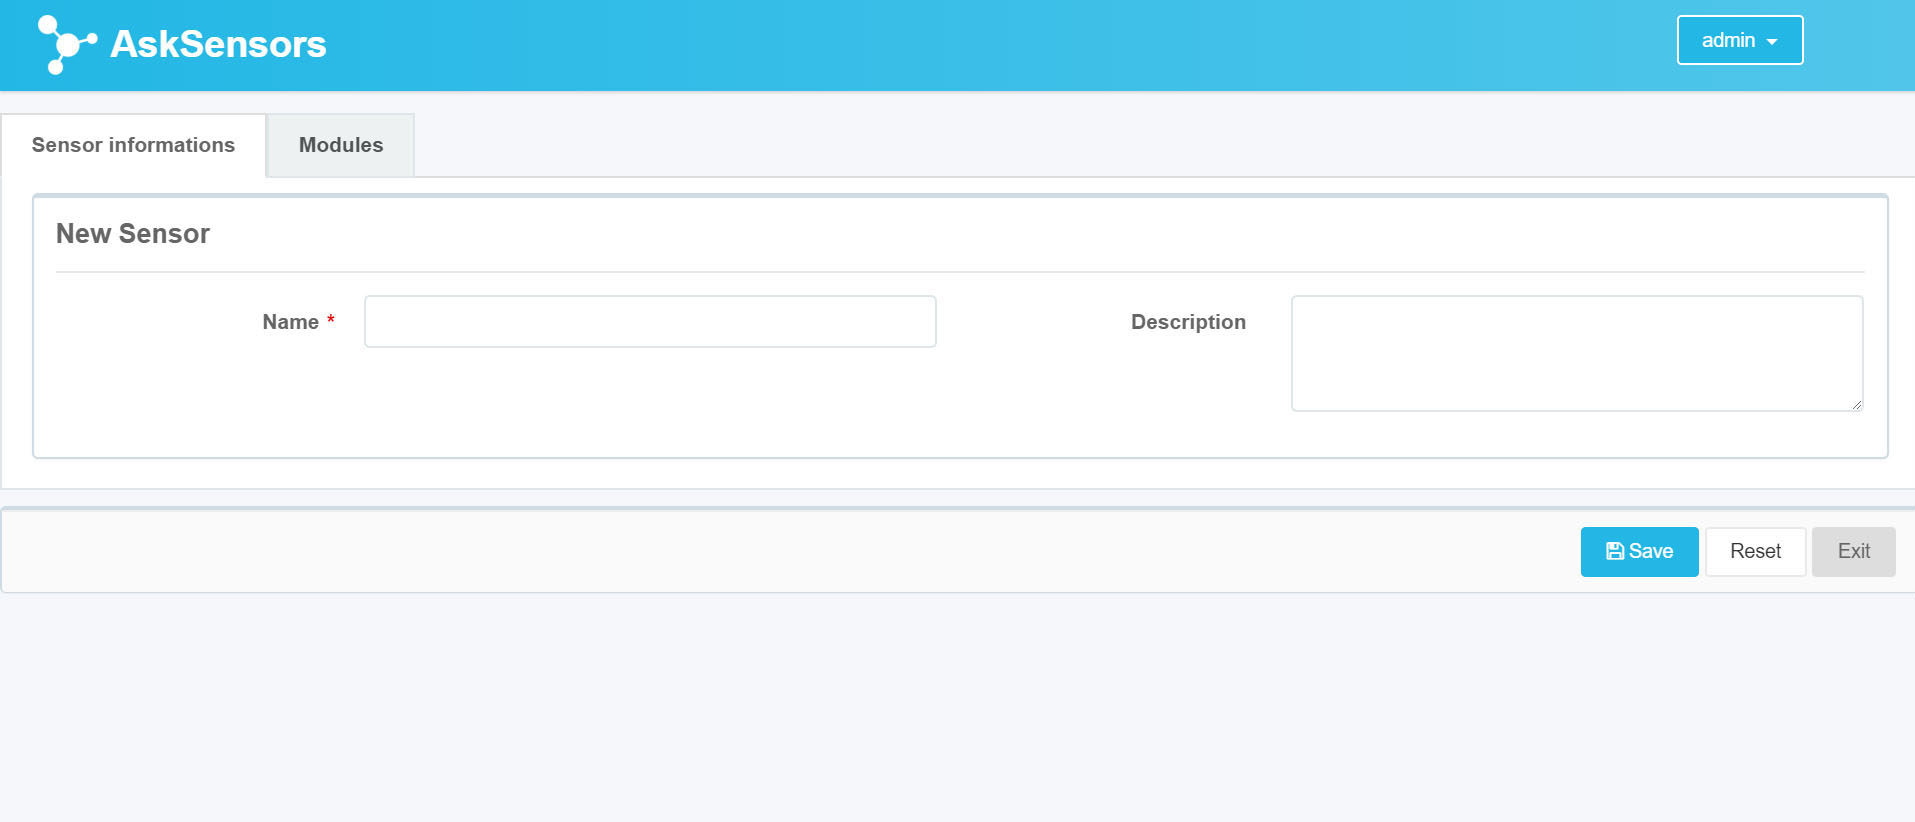The width and height of the screenshot is (1915, 822).
Task: Click the Name field label
Action: [290, 322]
